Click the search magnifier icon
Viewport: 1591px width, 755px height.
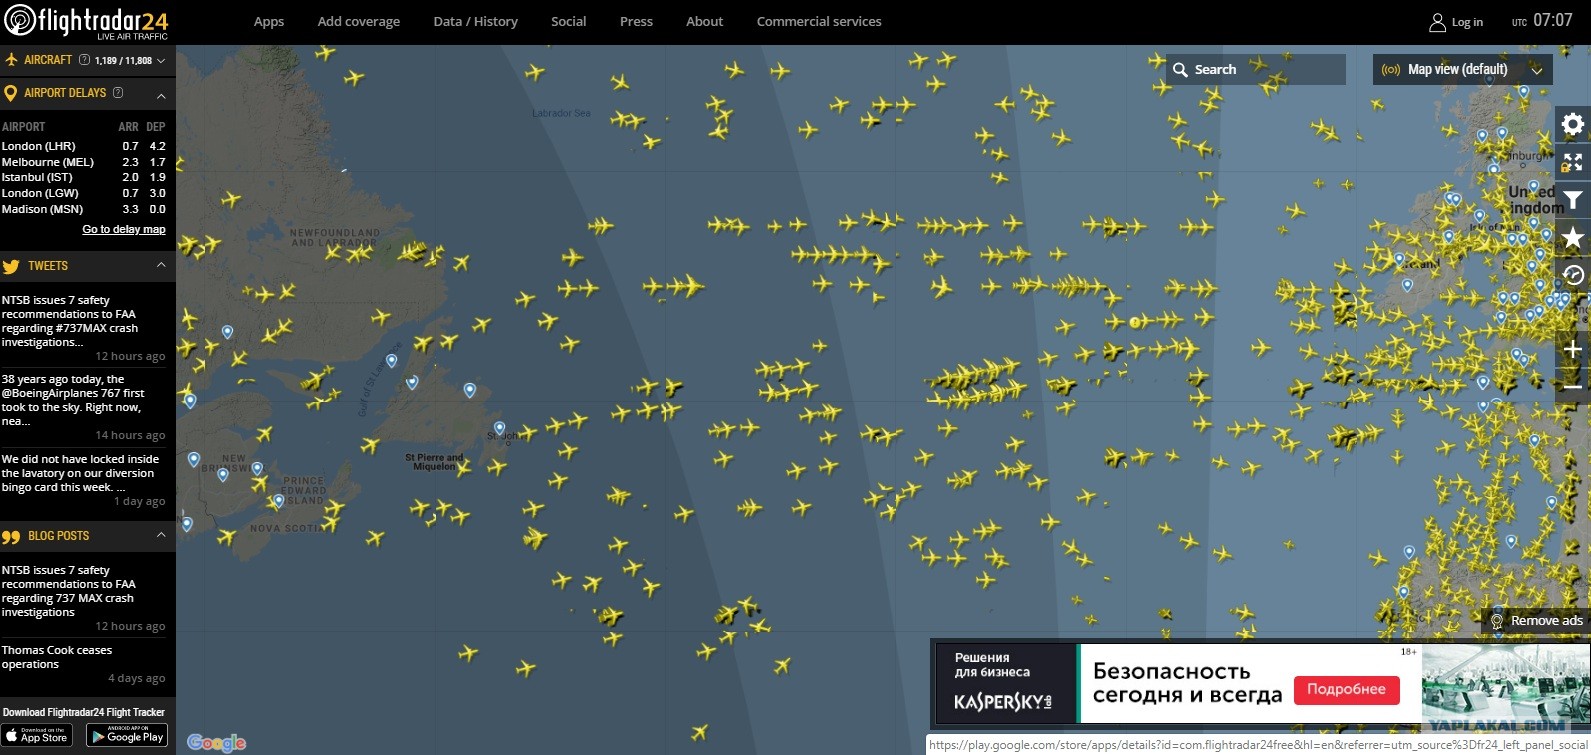1180,70
